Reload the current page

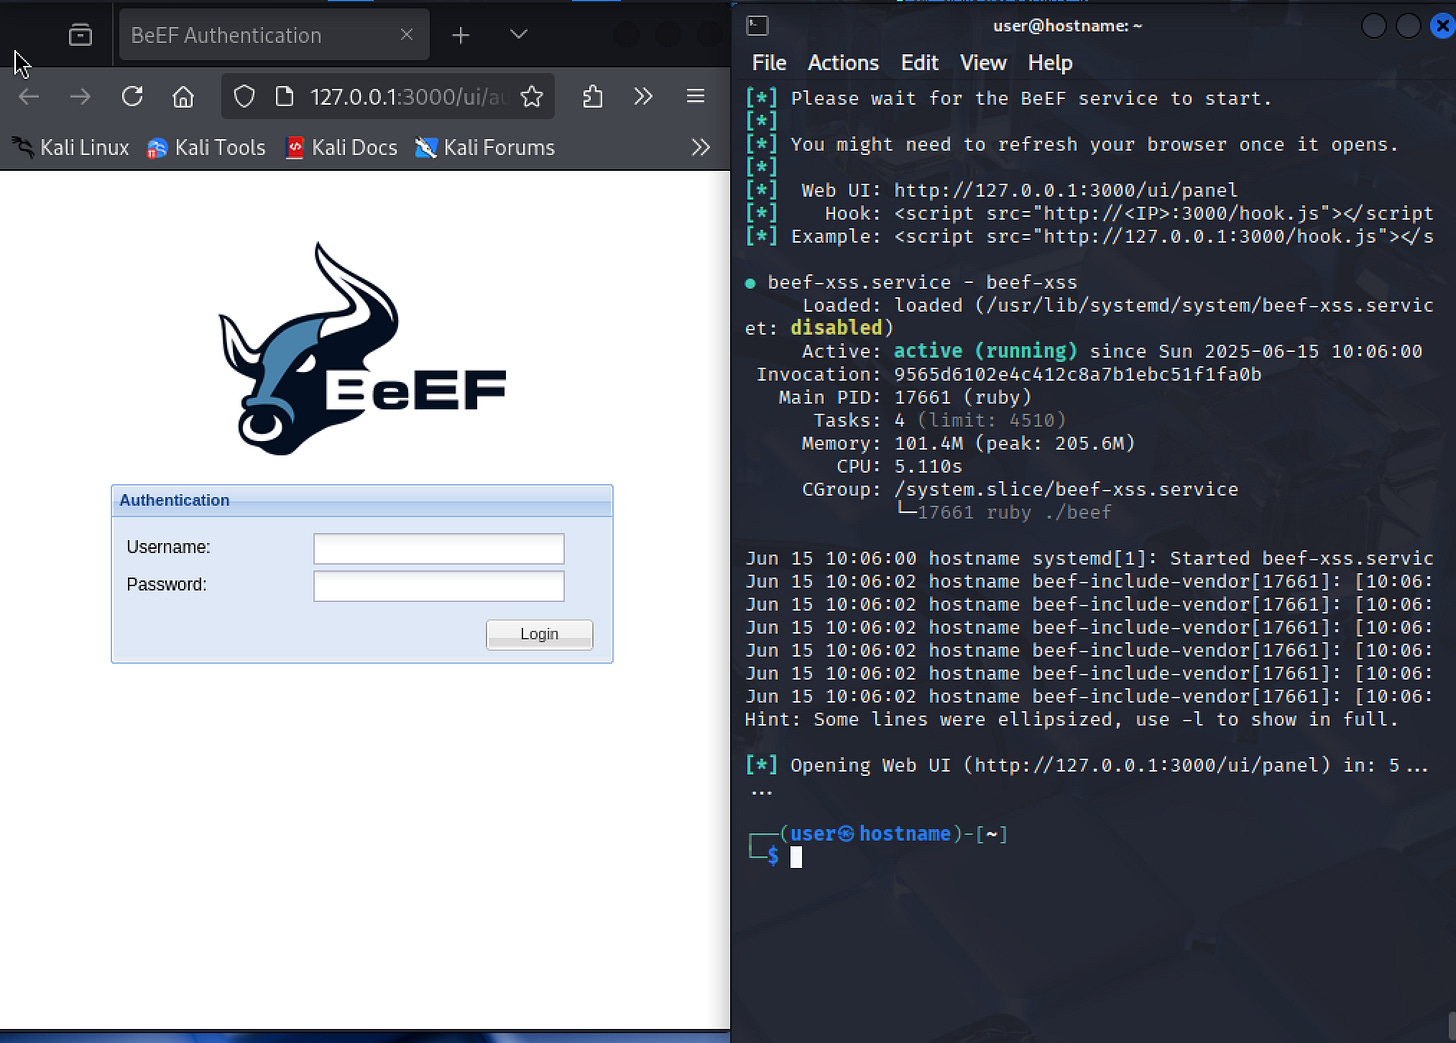pos(132,96)
